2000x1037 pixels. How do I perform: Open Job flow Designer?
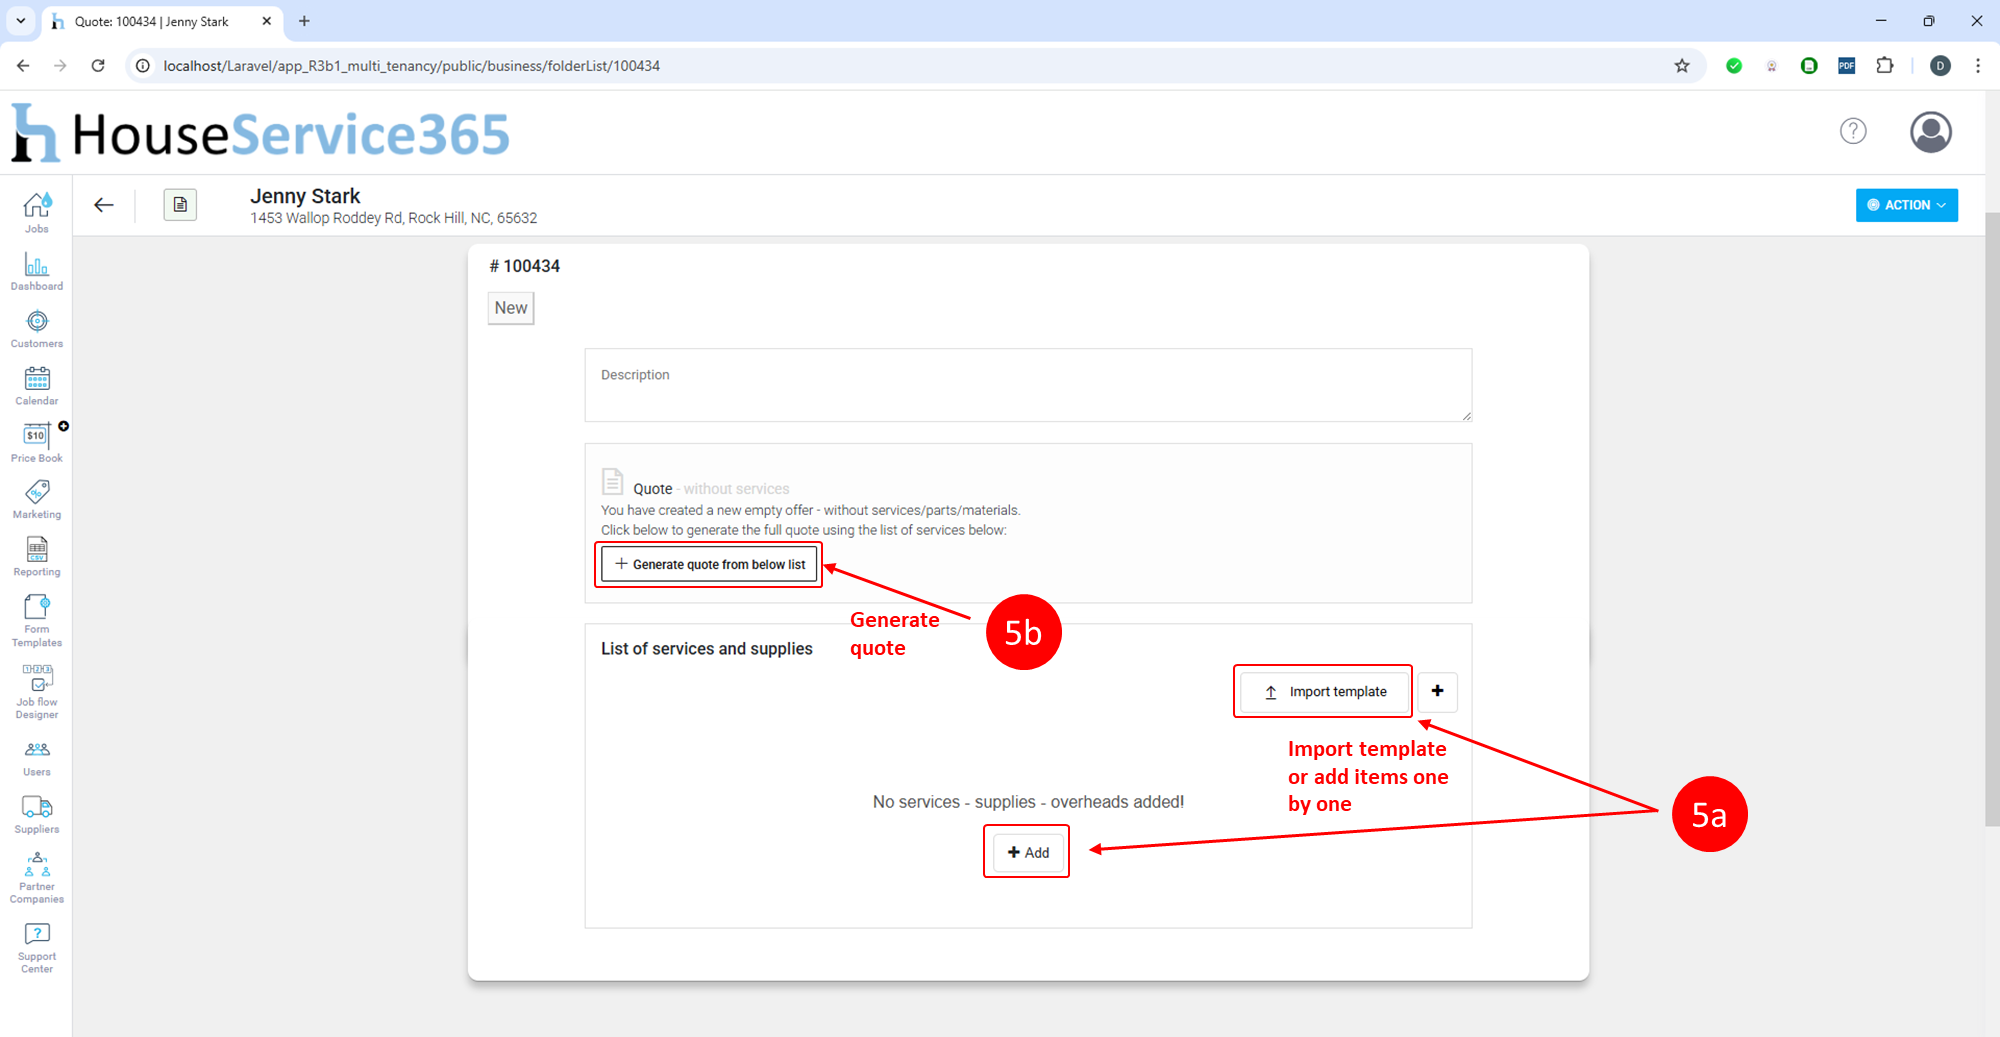(x=37, y=691)
